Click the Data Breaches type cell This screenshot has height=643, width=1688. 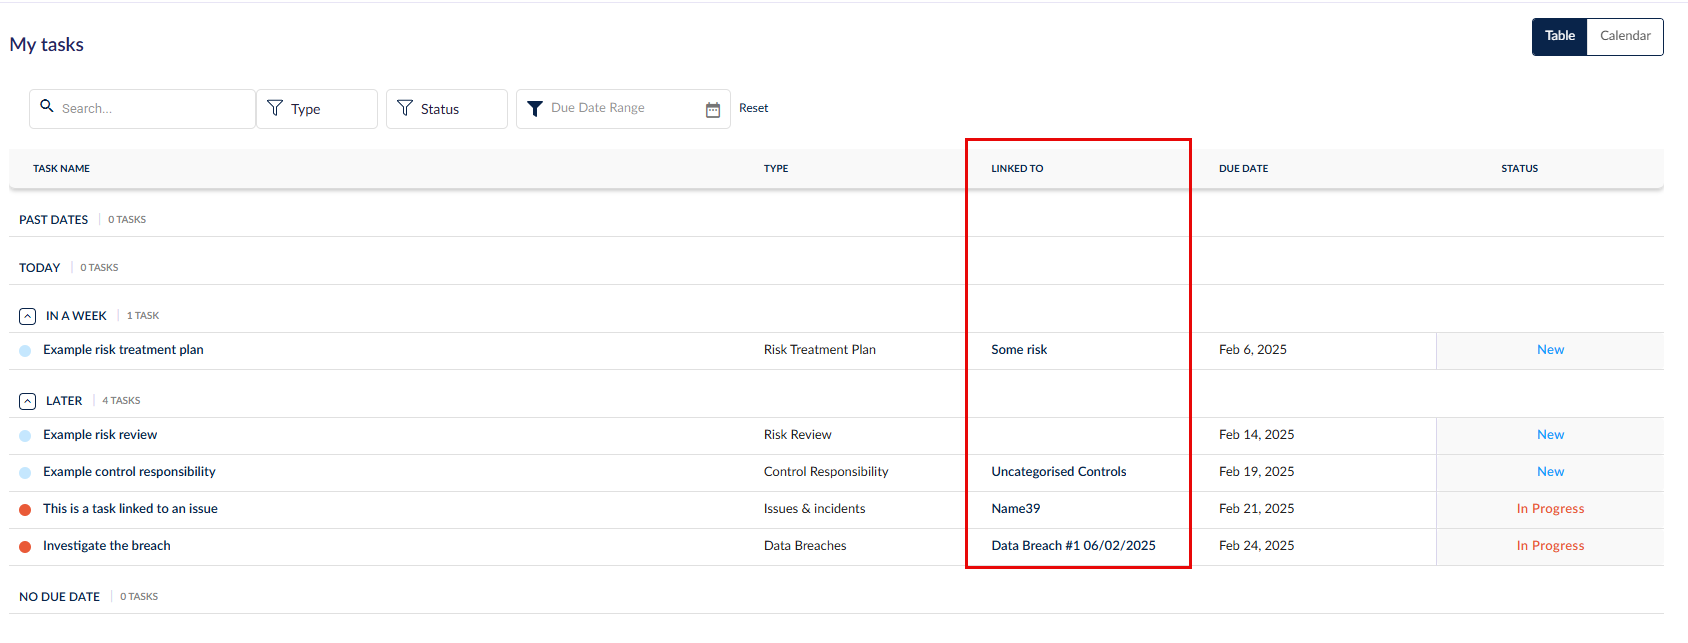[x=805, y=546]
